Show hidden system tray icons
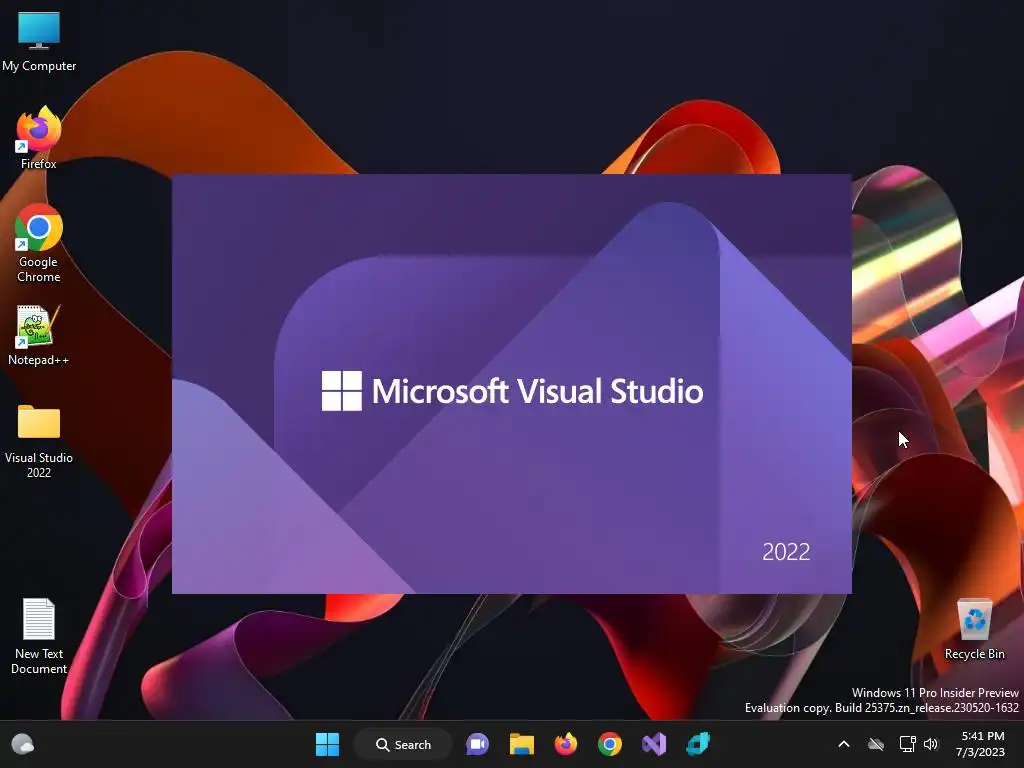 [x=844, y=744]
